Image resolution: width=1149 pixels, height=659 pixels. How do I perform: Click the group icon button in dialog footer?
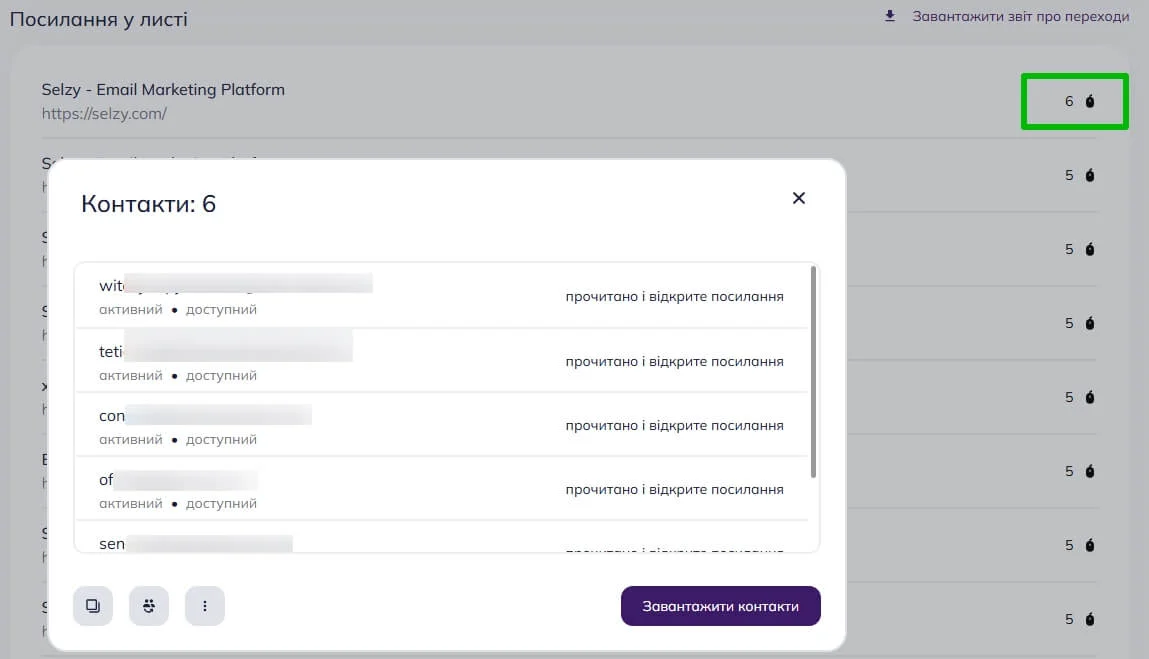point(149,605)
